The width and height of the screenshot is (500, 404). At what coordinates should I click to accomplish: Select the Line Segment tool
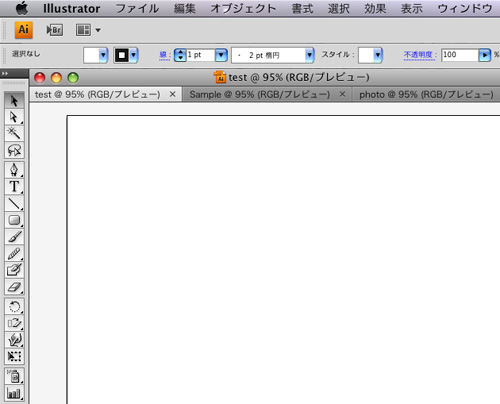pos(14,203)
